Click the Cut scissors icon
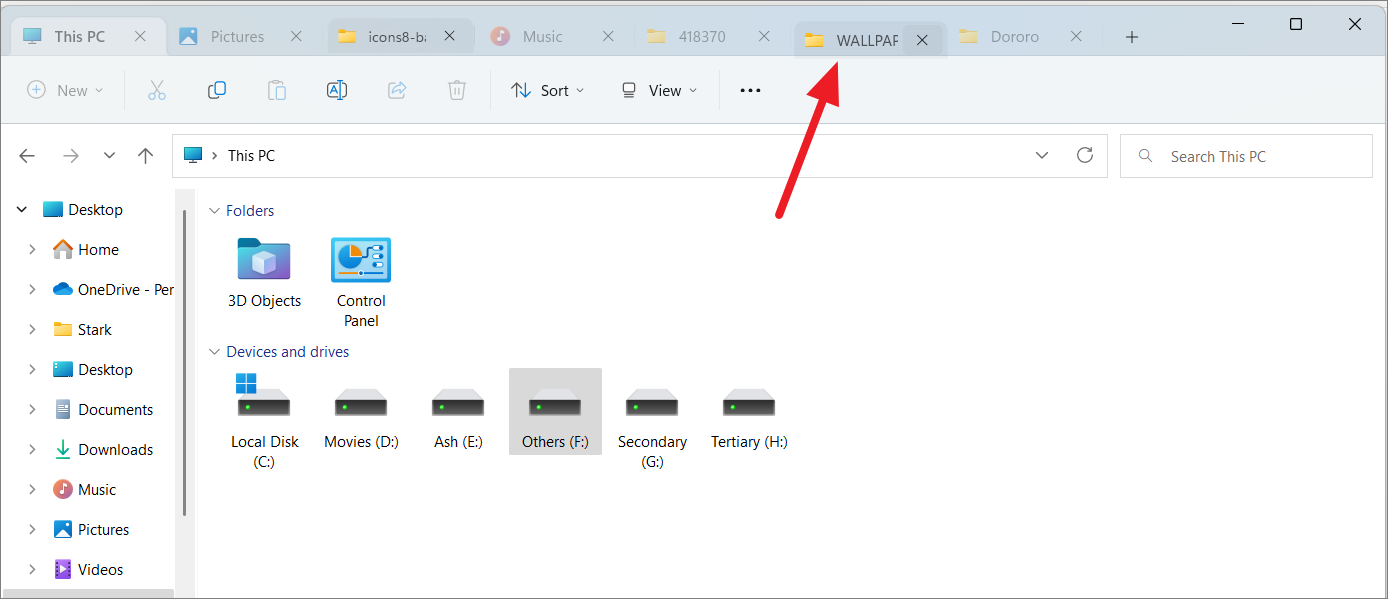The height and width of the screenshot is (599, 1388). [156, 90]
